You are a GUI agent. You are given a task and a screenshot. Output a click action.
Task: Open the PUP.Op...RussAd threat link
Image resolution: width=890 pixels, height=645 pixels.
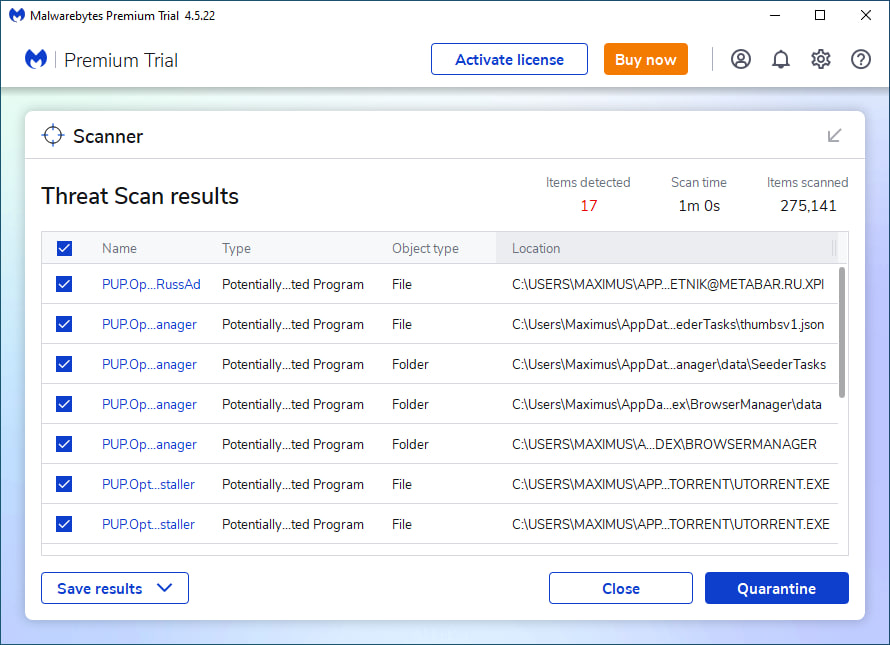coord(151,284)
